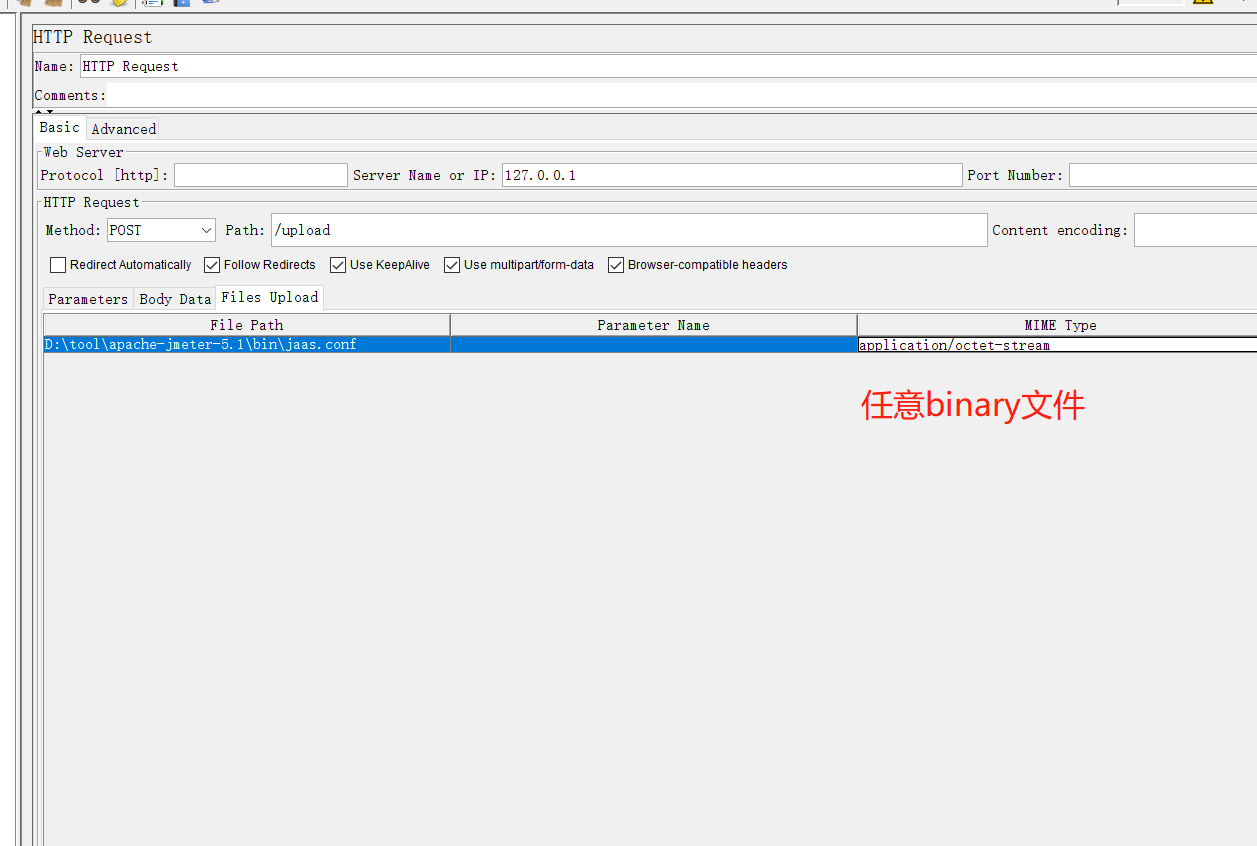Select the jaas.conf file path cell
This screenshot has width=1257, height=846.
(247, 344)
